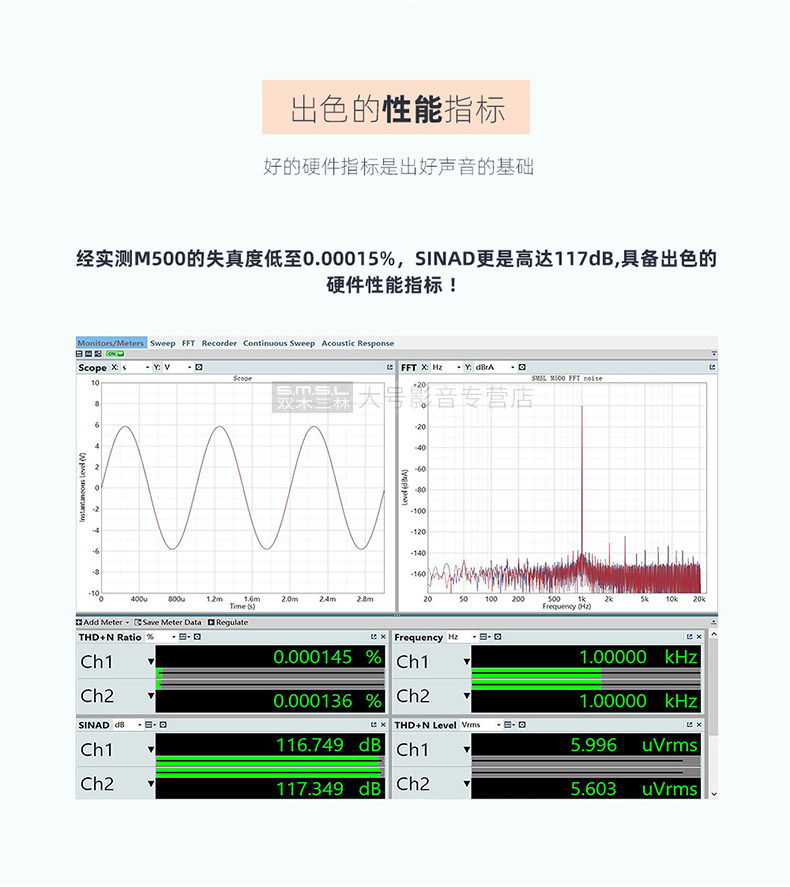Close the THD+N Ratio meter
Image resolution: width=790 pixels, height=887 pixels.
tap(383, 637)
